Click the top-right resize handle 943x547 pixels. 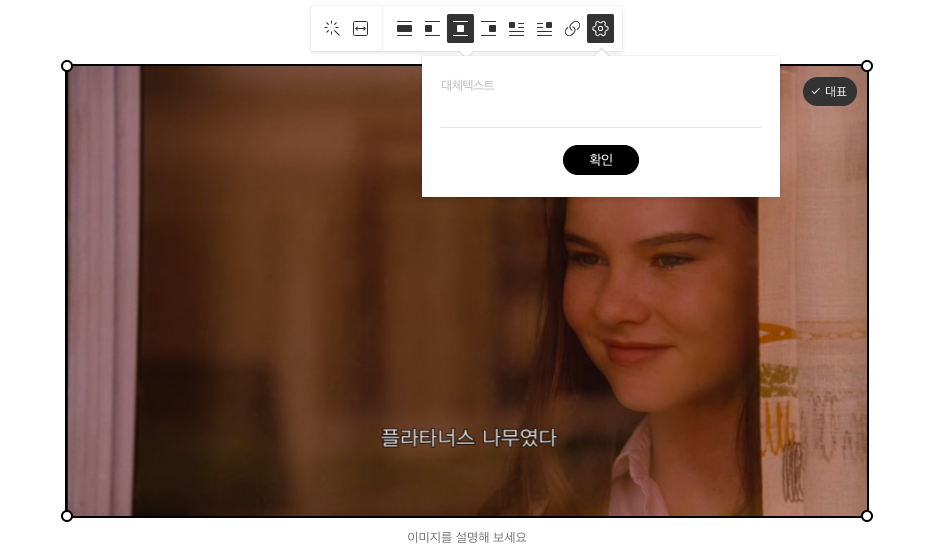point(867,66)
